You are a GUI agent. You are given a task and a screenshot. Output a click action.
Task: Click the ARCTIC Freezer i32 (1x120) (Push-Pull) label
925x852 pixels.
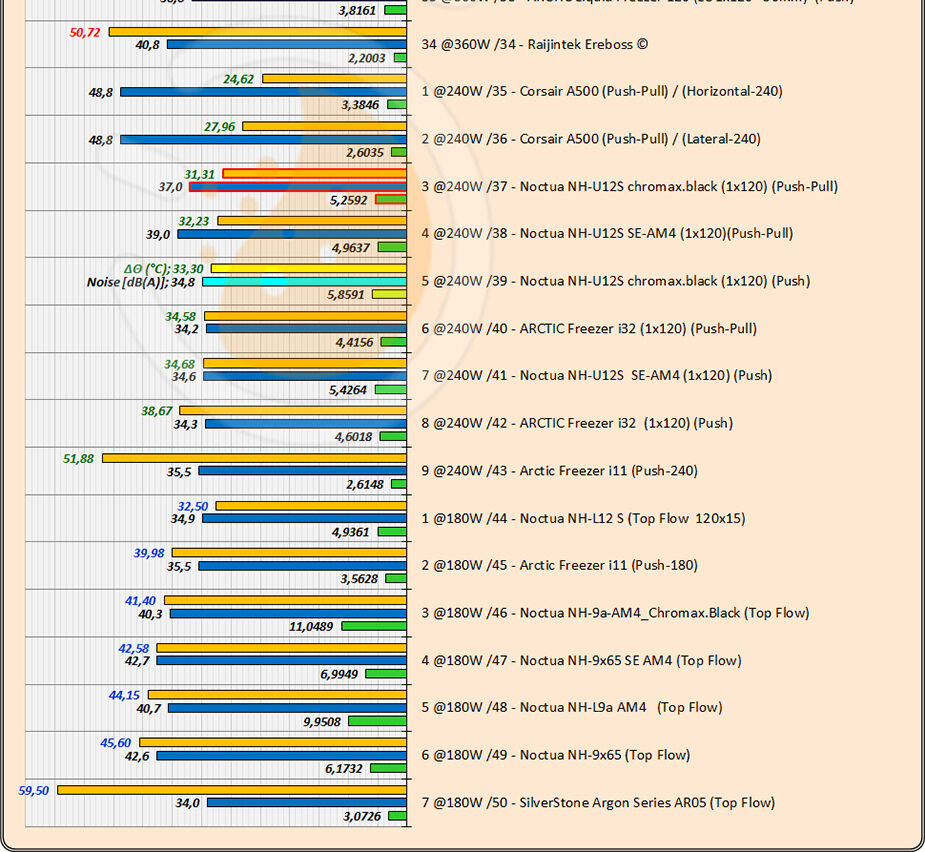point(589,329)
